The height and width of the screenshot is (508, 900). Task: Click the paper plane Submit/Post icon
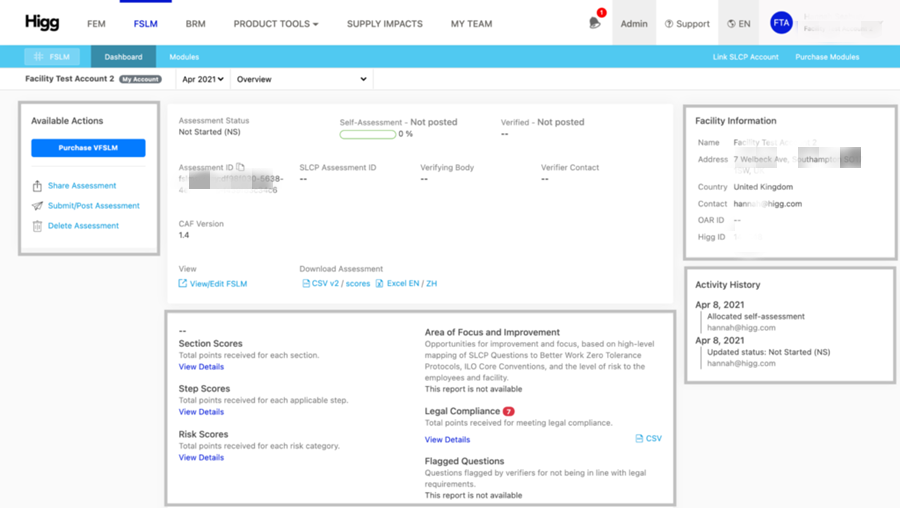pos(37,205)
